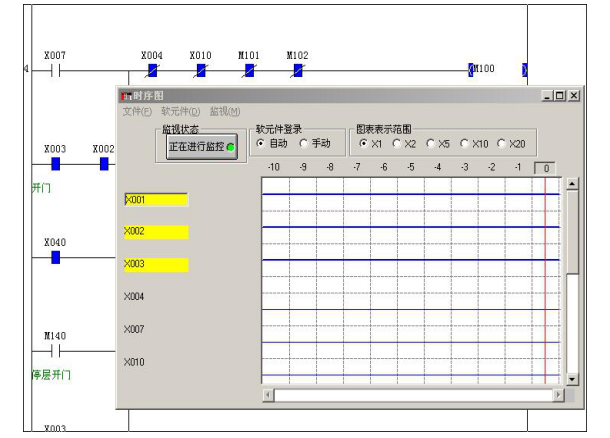Image resolution: width=610 pixels, height=438 pixels.
Task: Click the 时序图 window title icon
Action: point(126,96)
